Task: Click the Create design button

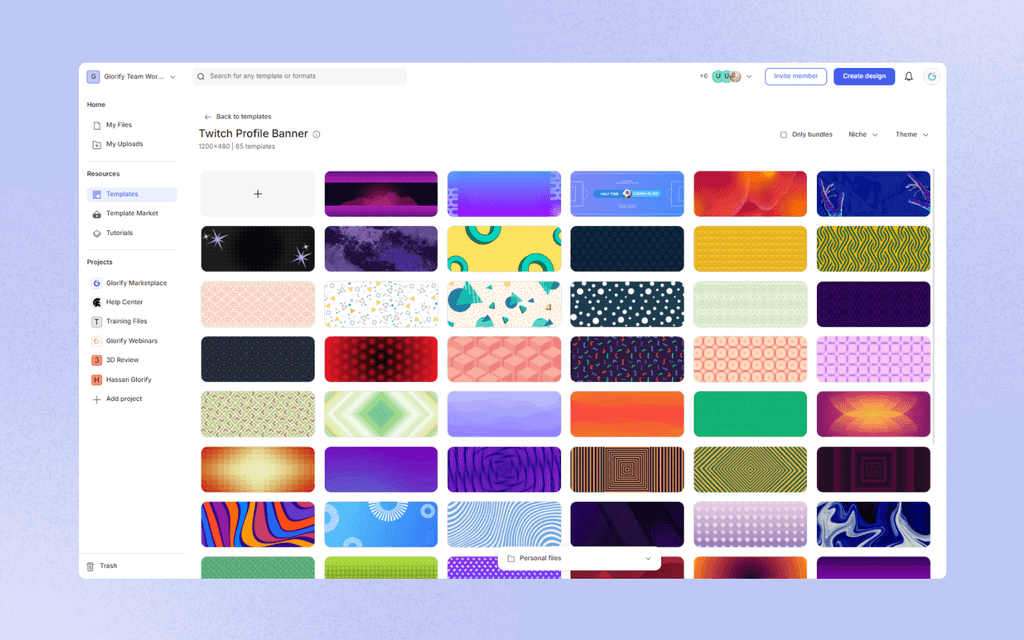Action: (x=863, y=76)
